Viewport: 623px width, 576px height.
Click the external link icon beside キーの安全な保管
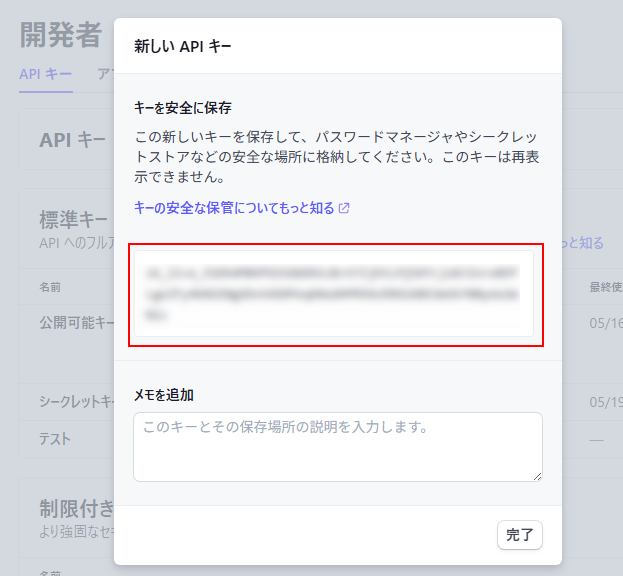(345, 208)
